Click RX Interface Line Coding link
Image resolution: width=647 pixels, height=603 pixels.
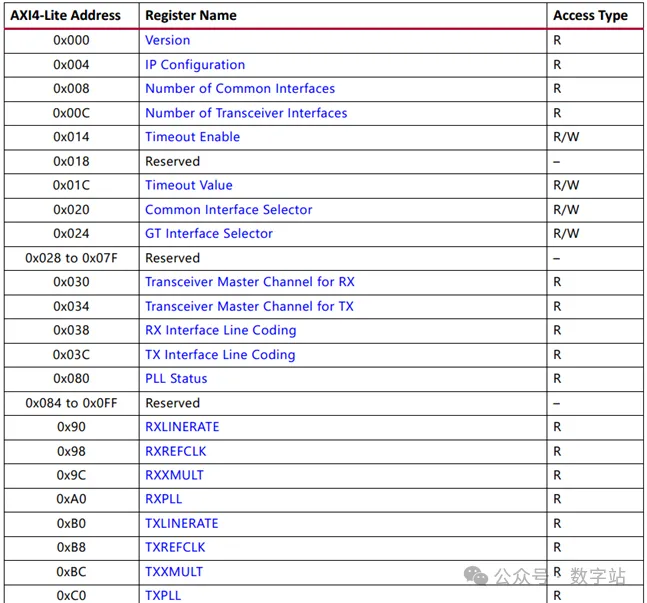(x=221, y=330)
